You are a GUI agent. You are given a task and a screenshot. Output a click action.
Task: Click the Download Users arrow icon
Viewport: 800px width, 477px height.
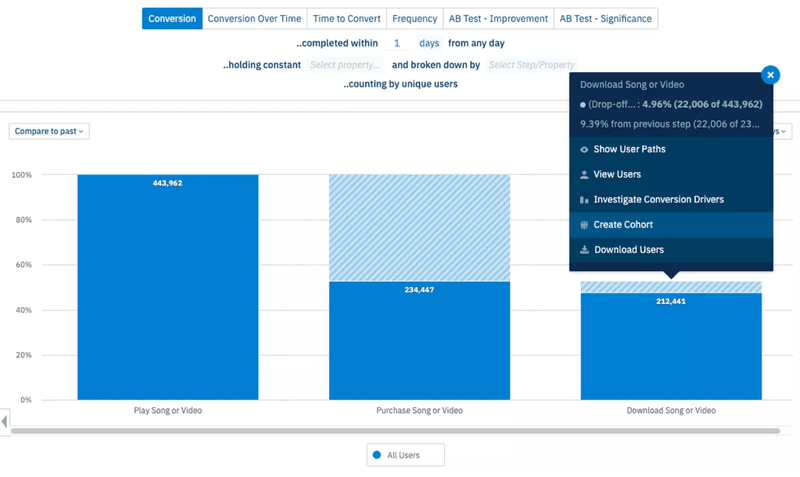click(584, 250)
